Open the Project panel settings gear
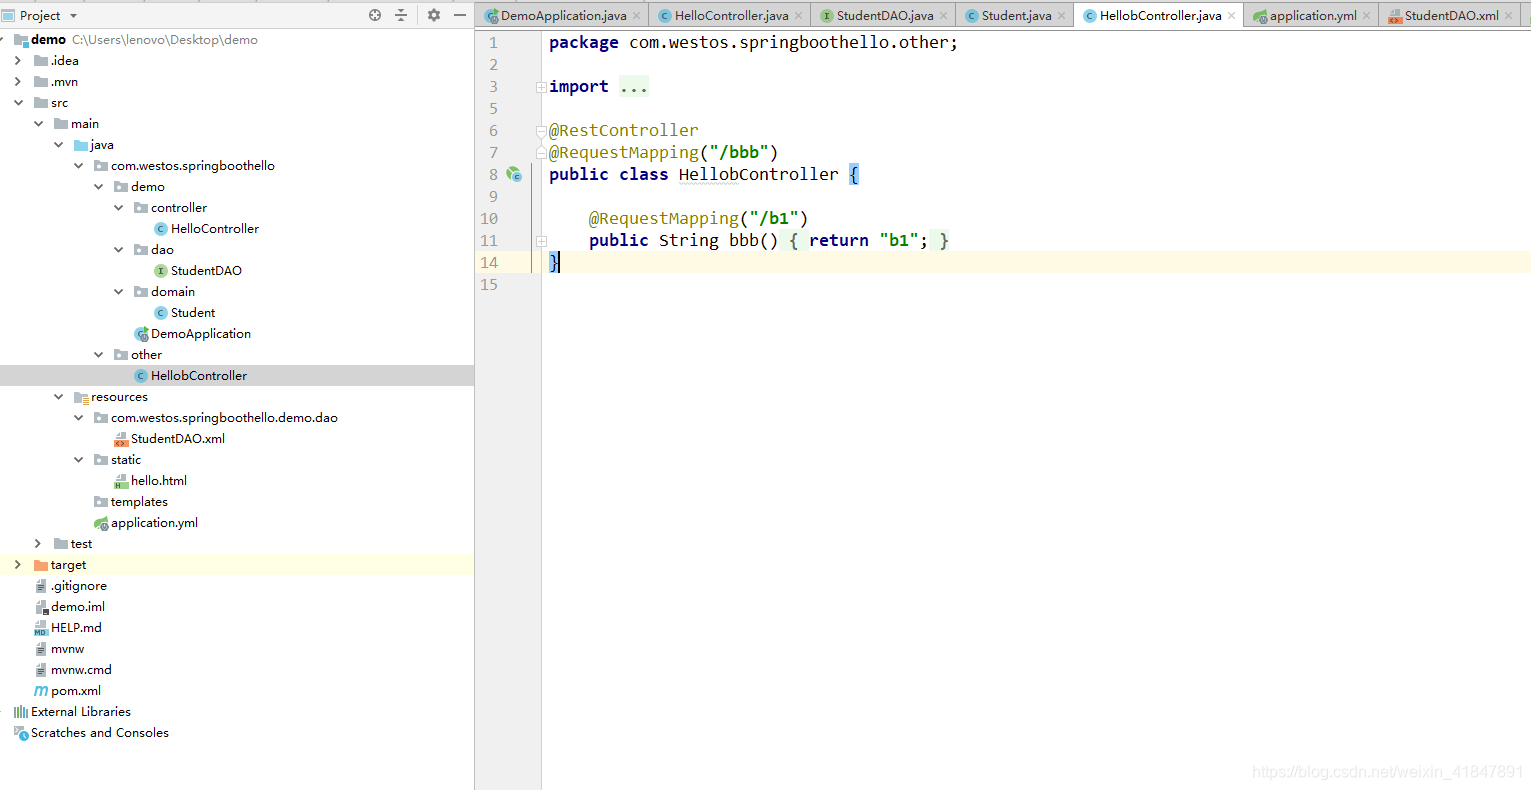1531x790 pixels. click(x=432, y=15)
